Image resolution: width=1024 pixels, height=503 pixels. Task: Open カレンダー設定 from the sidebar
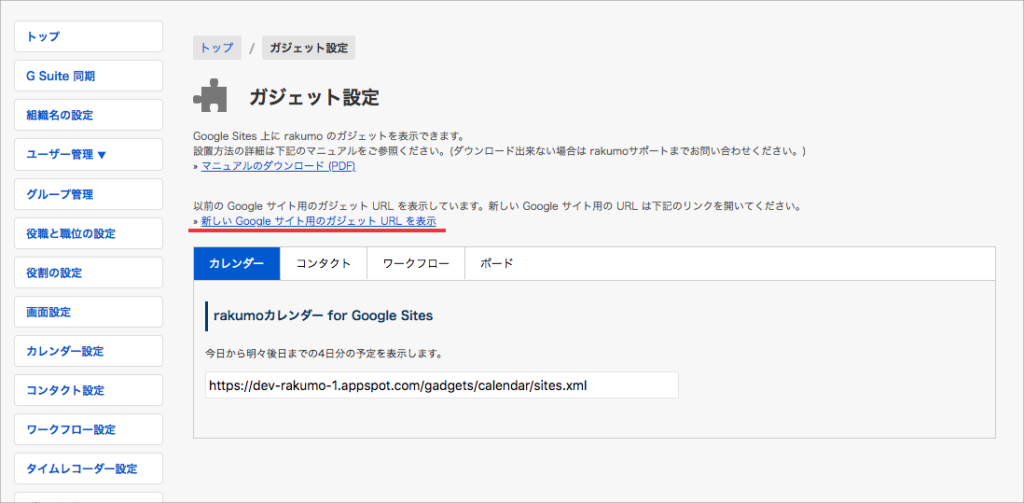88,351
